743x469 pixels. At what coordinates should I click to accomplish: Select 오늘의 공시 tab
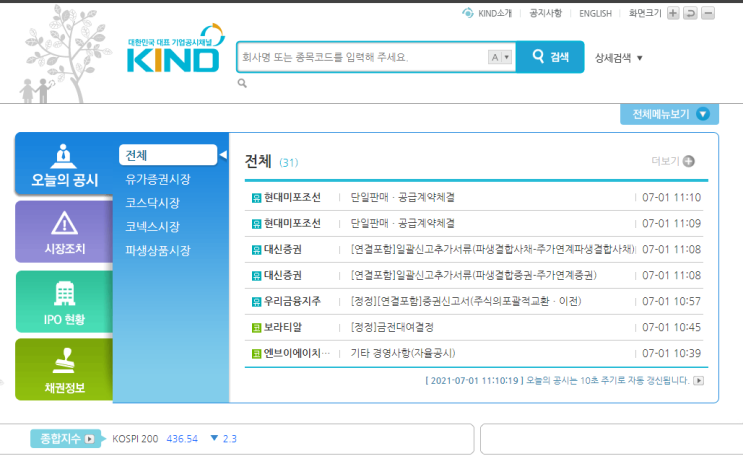point(64,164)
